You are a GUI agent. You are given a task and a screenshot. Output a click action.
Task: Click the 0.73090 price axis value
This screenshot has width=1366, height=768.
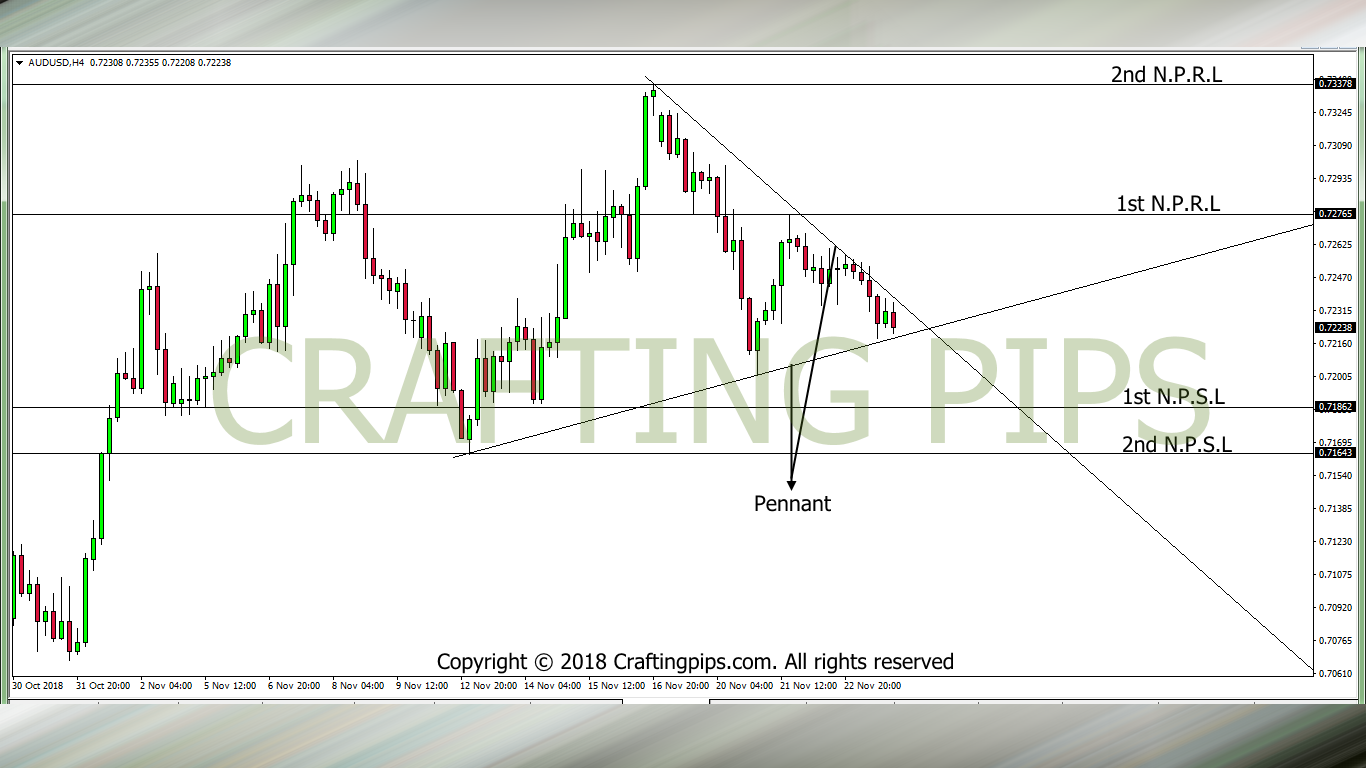(1337, 145)
